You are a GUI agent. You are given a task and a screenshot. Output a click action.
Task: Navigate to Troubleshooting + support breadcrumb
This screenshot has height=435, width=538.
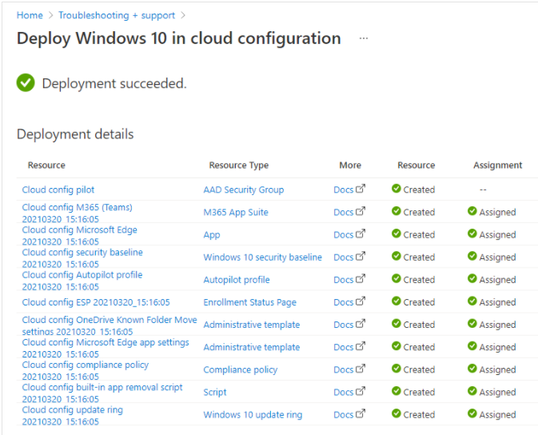coord(117,15)
